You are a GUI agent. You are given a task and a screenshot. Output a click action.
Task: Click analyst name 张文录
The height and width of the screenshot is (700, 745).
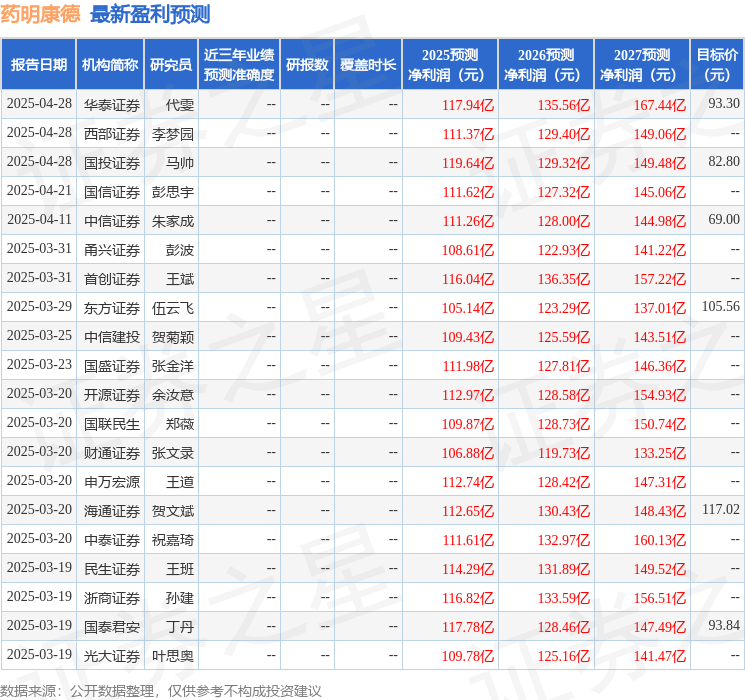(x=173, y=453)
